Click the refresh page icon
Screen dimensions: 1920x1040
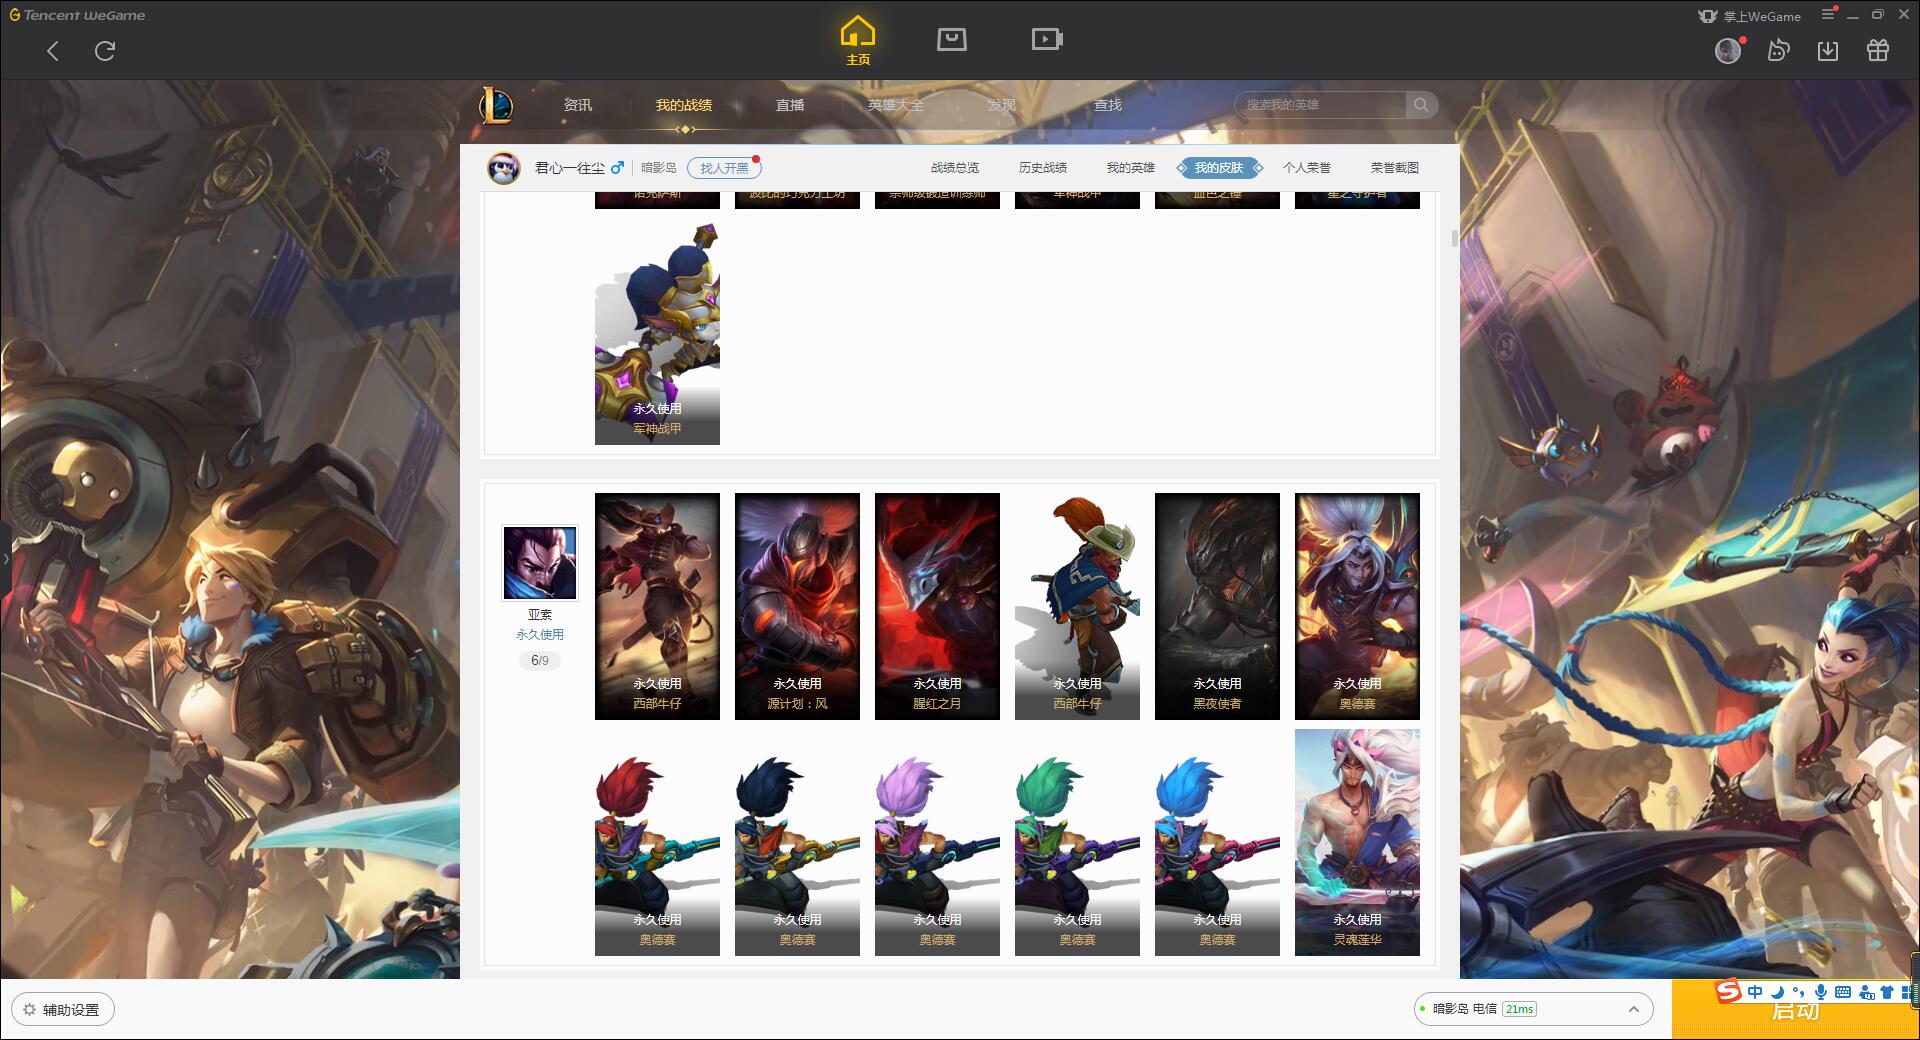click(x=105, y=51)
